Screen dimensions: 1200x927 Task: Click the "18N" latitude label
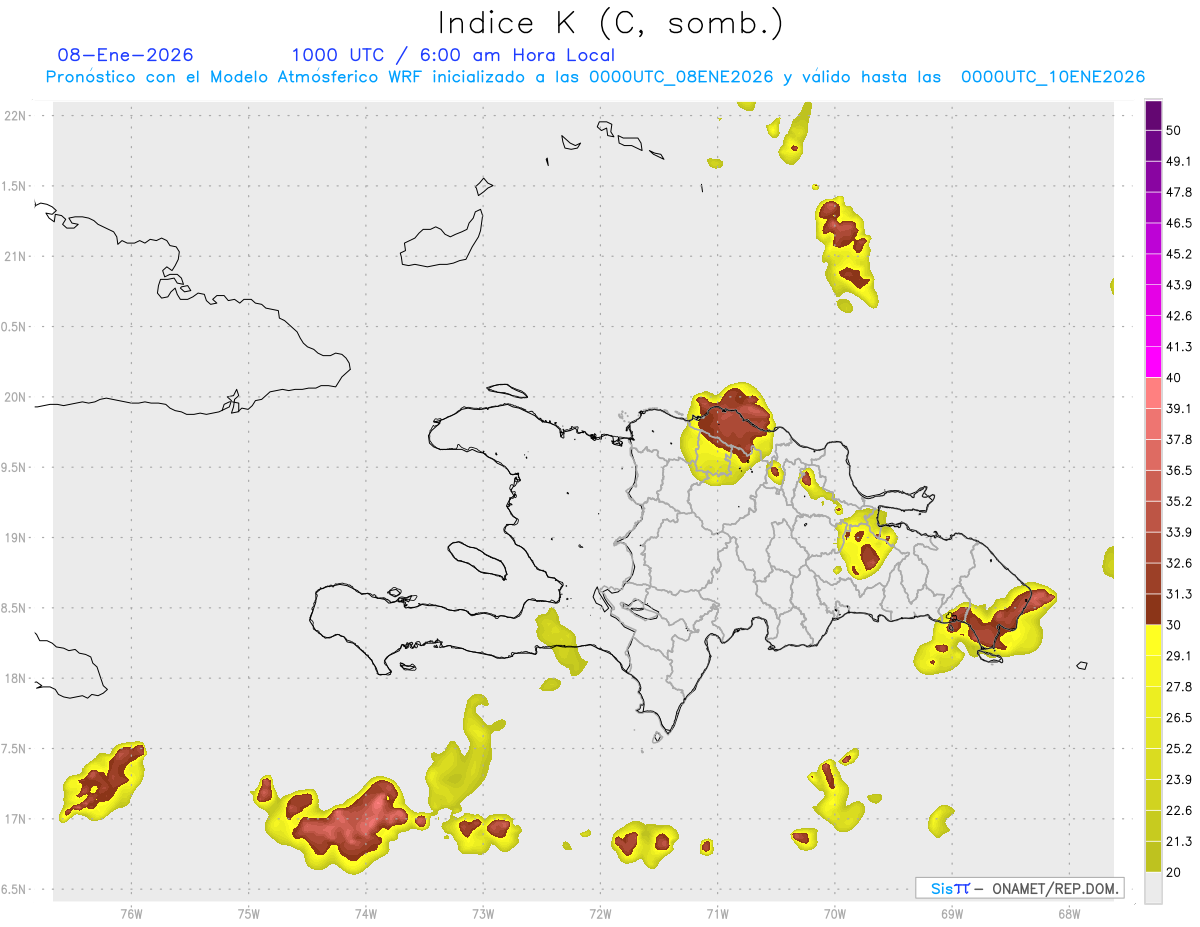(17, 679)
